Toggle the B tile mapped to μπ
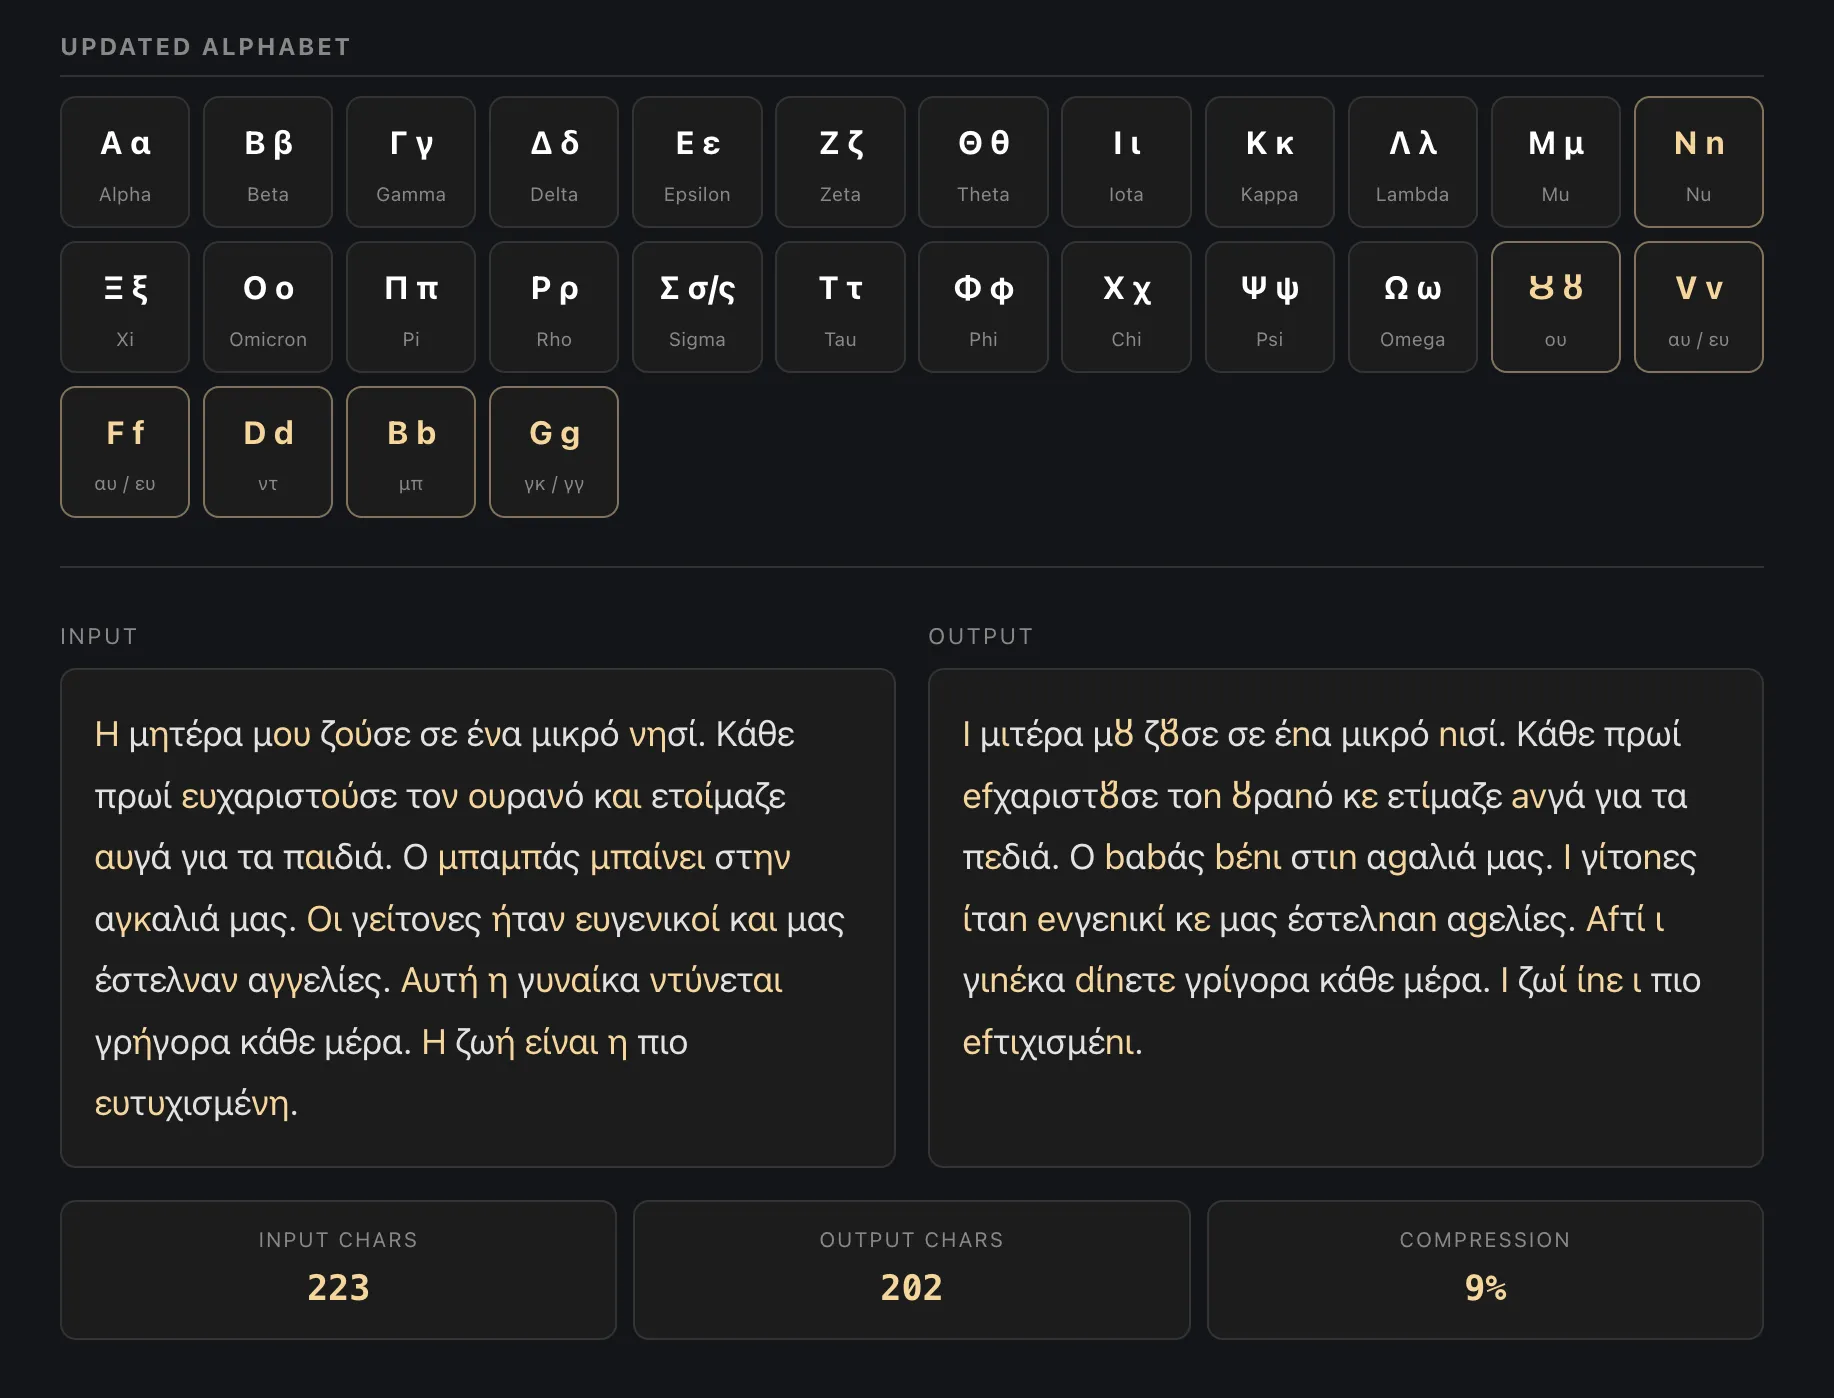Viewport: 1834px width, 1398px height. click(x=410, y=452)
